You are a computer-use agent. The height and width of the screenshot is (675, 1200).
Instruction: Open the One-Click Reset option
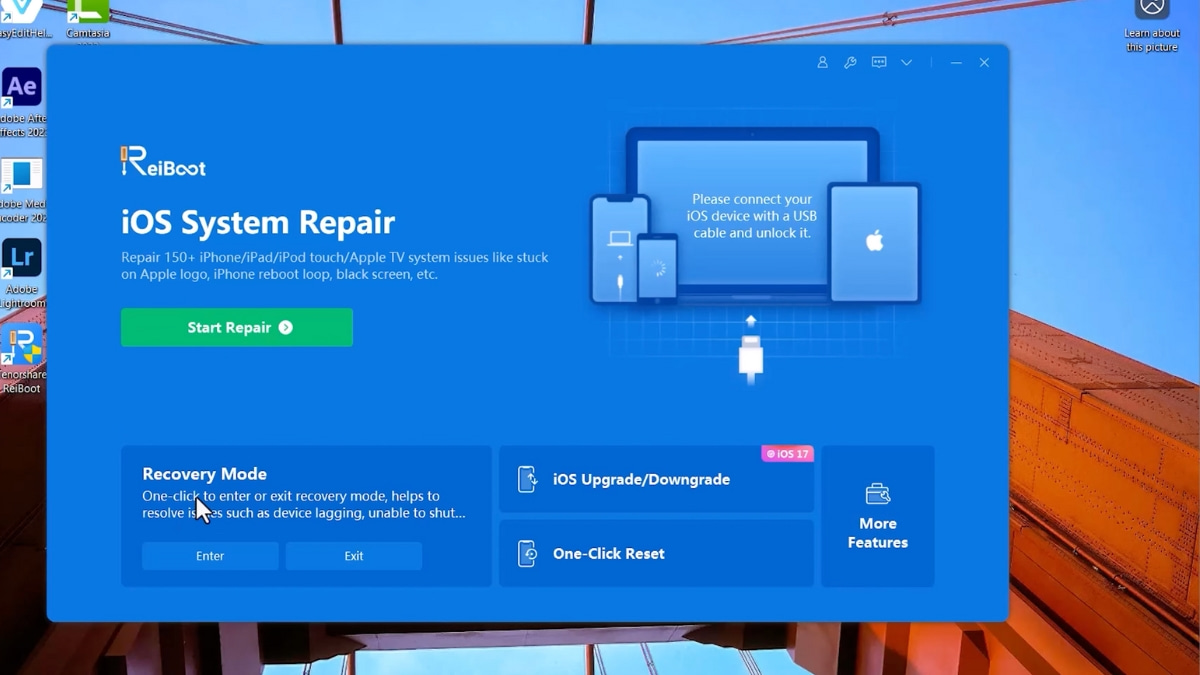(656, 553)
